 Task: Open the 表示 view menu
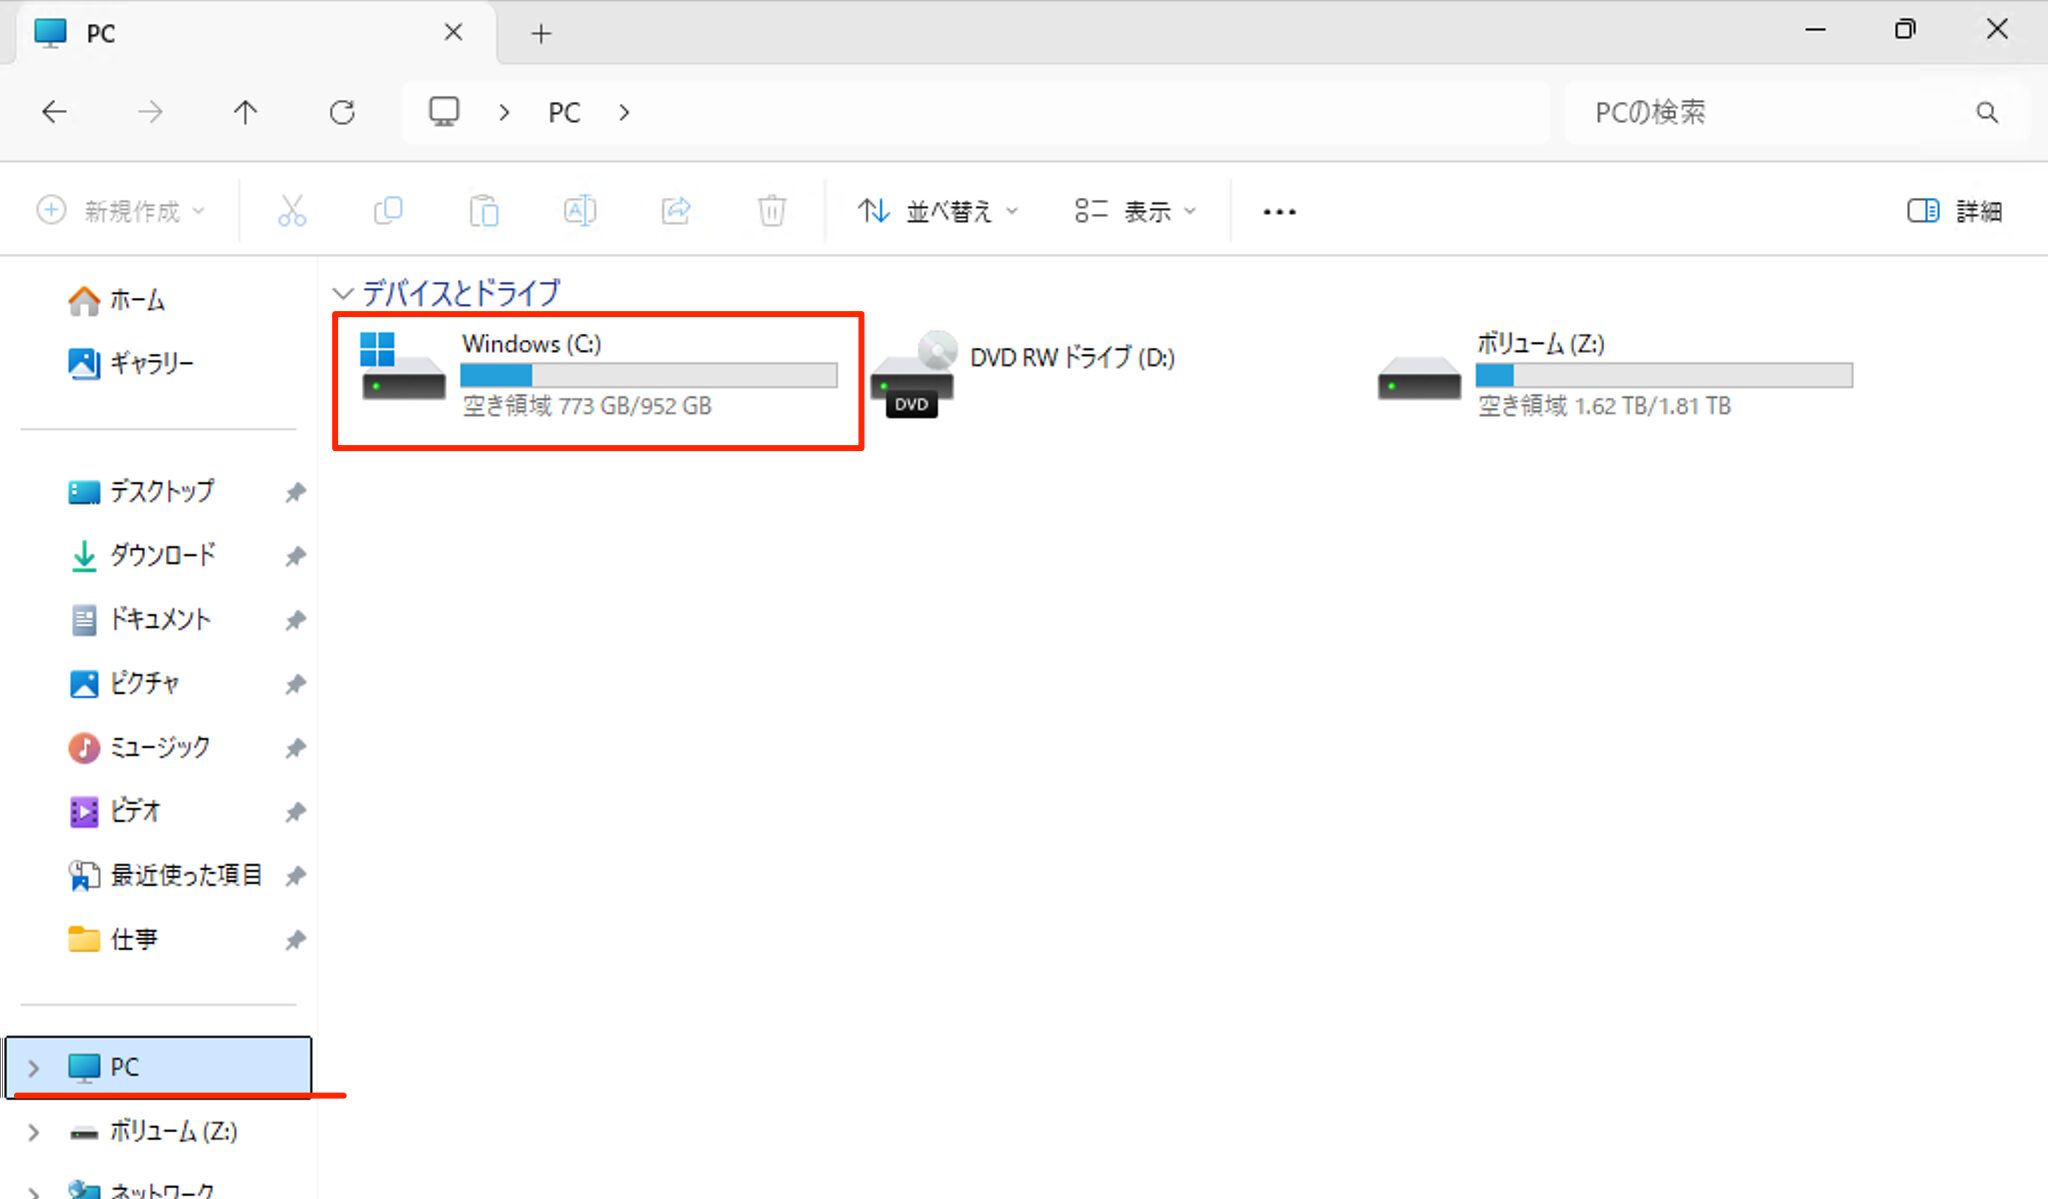click(1135, 210)
